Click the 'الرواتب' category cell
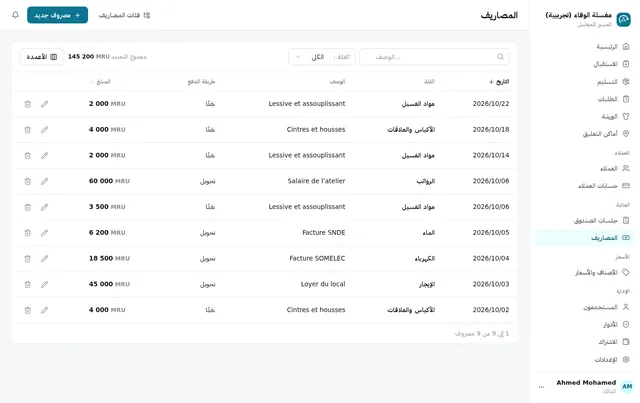 pos(426,181)
